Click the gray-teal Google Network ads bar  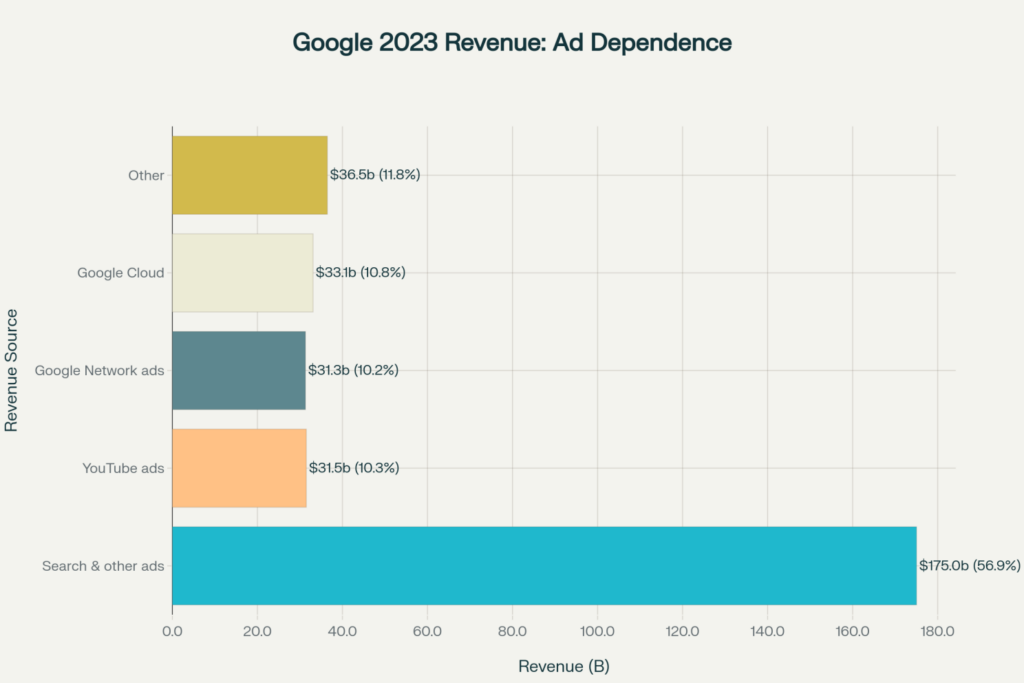coord(238,370)
